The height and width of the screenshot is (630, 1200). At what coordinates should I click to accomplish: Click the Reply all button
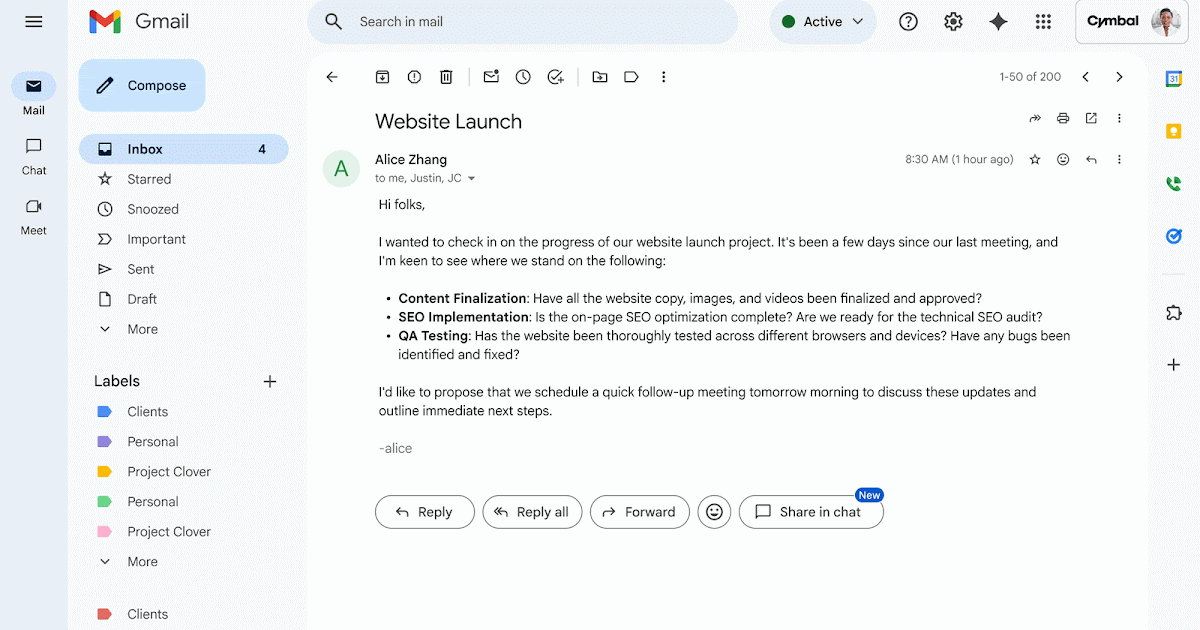(532, 512)
